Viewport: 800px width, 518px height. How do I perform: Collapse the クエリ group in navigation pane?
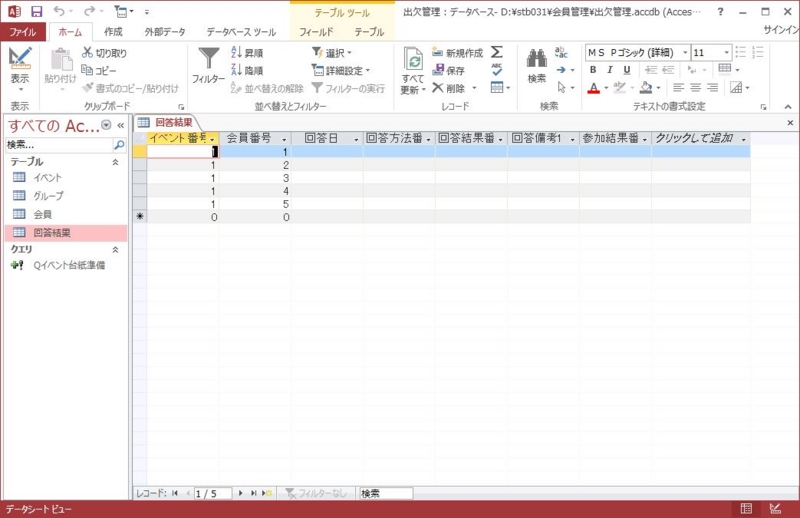click(x=116, y=250)
